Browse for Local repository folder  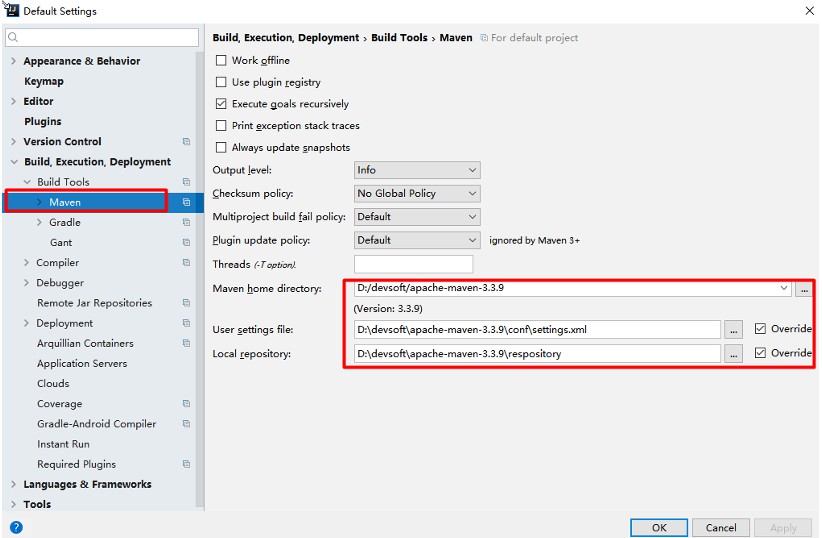733,353
